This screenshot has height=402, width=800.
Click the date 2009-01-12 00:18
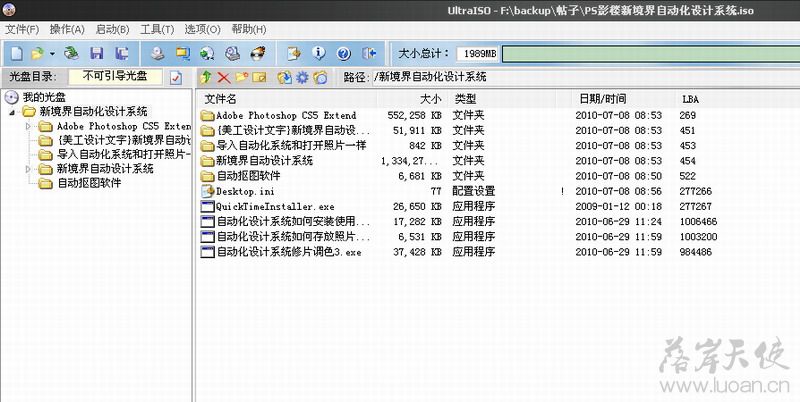(618, 207)
